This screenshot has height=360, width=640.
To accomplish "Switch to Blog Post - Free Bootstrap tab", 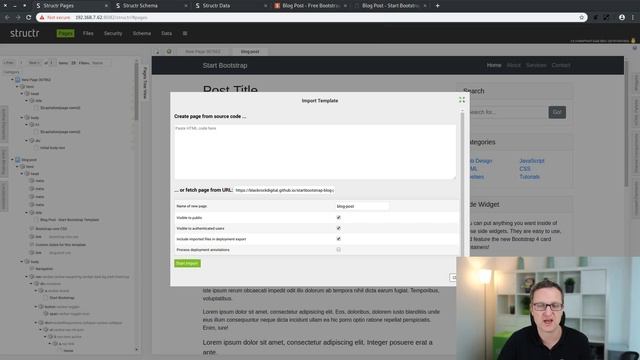I will [x=311, y=6].
